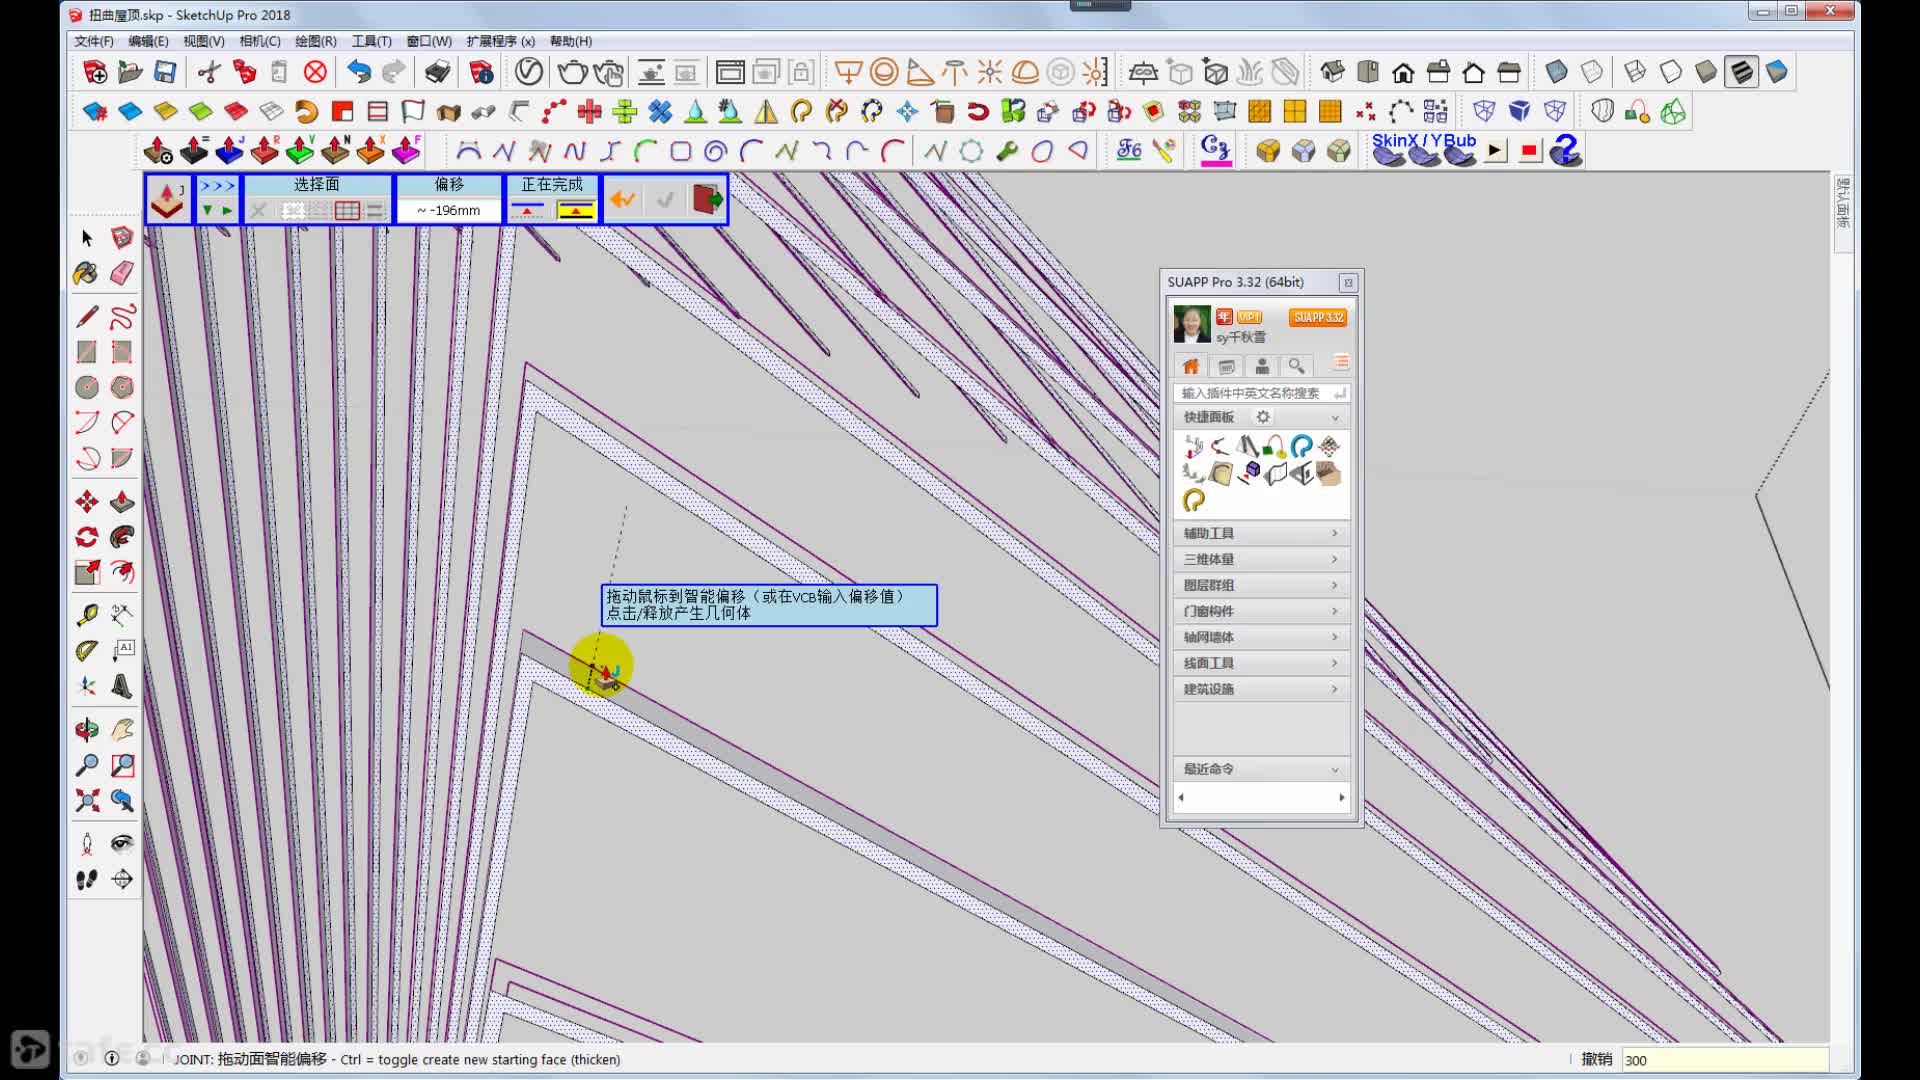The width and height of the screenshot is (1920, 1080).
Task: Expand the 线面工具 section in SUAPP
Action: 1261,663
